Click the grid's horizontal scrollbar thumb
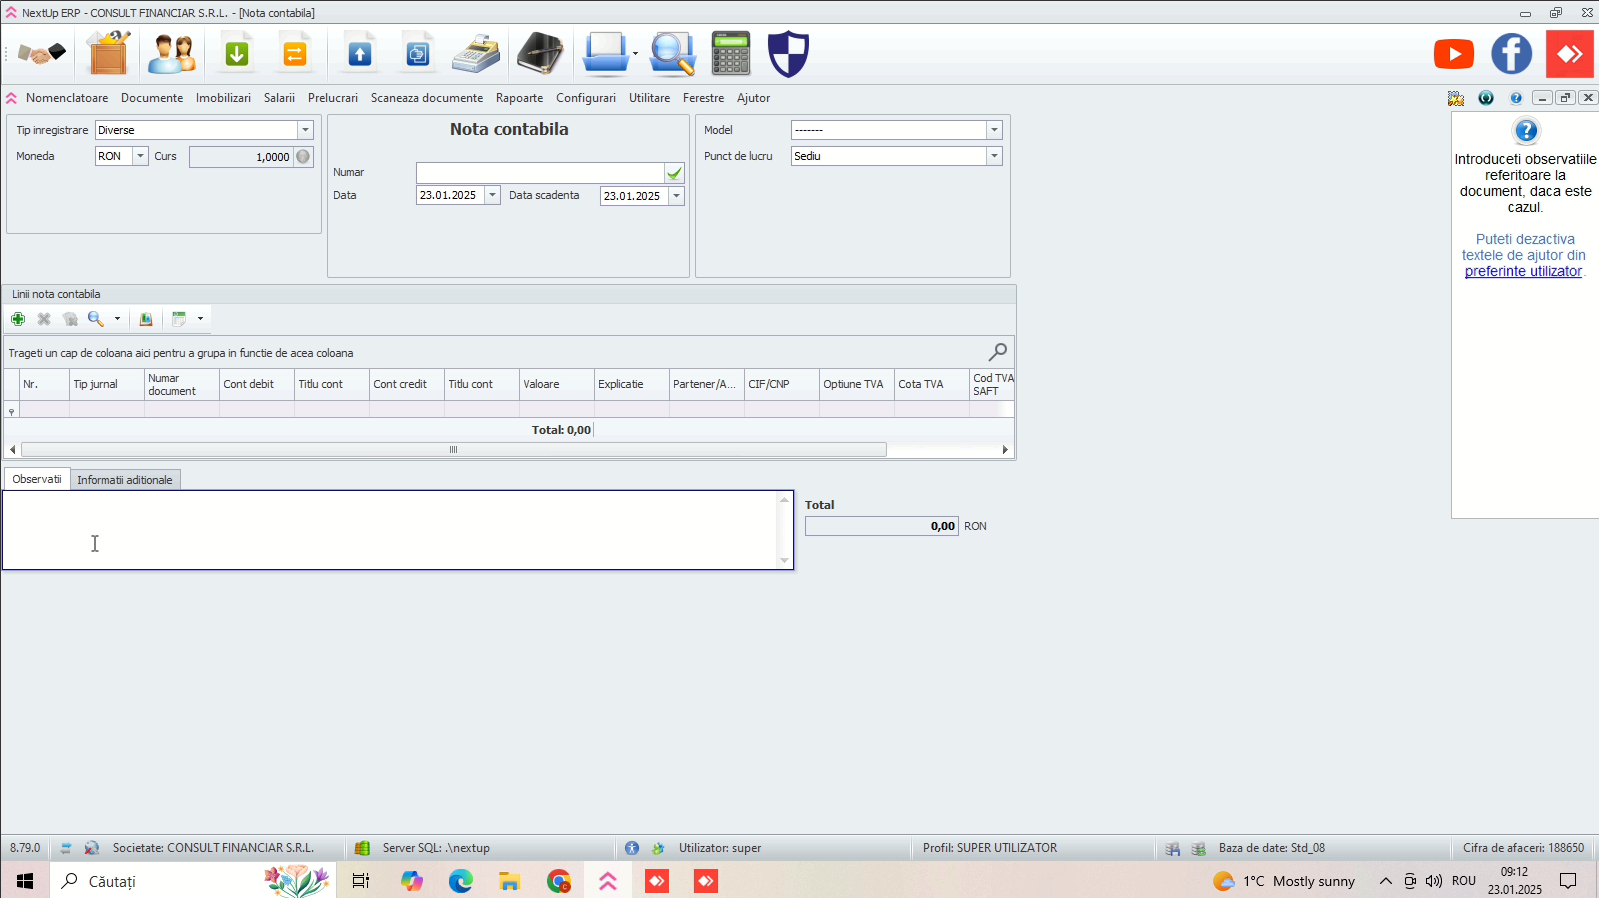The width and height of the screenshot is (1599, 898). [453, 450]
